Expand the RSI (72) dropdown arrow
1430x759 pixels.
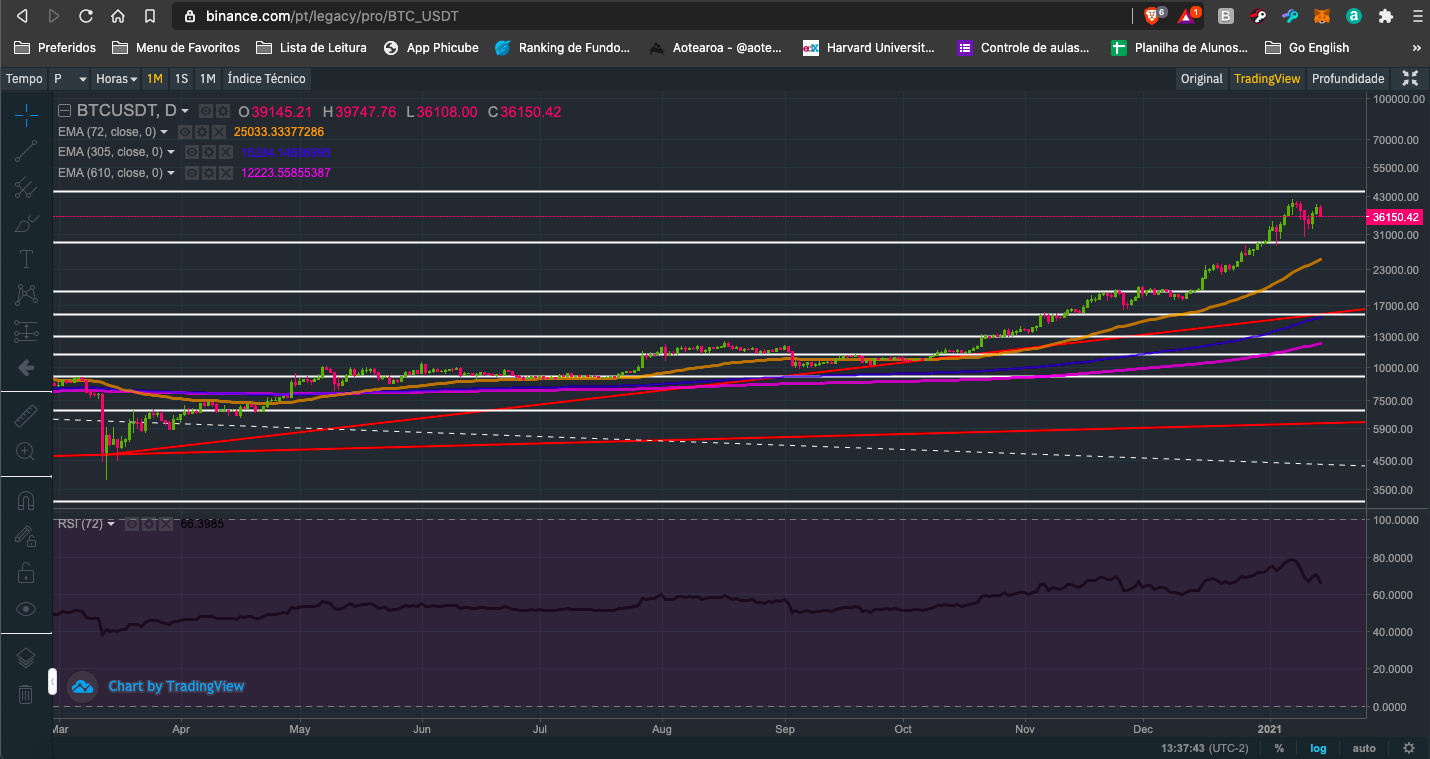pos(111,524)
